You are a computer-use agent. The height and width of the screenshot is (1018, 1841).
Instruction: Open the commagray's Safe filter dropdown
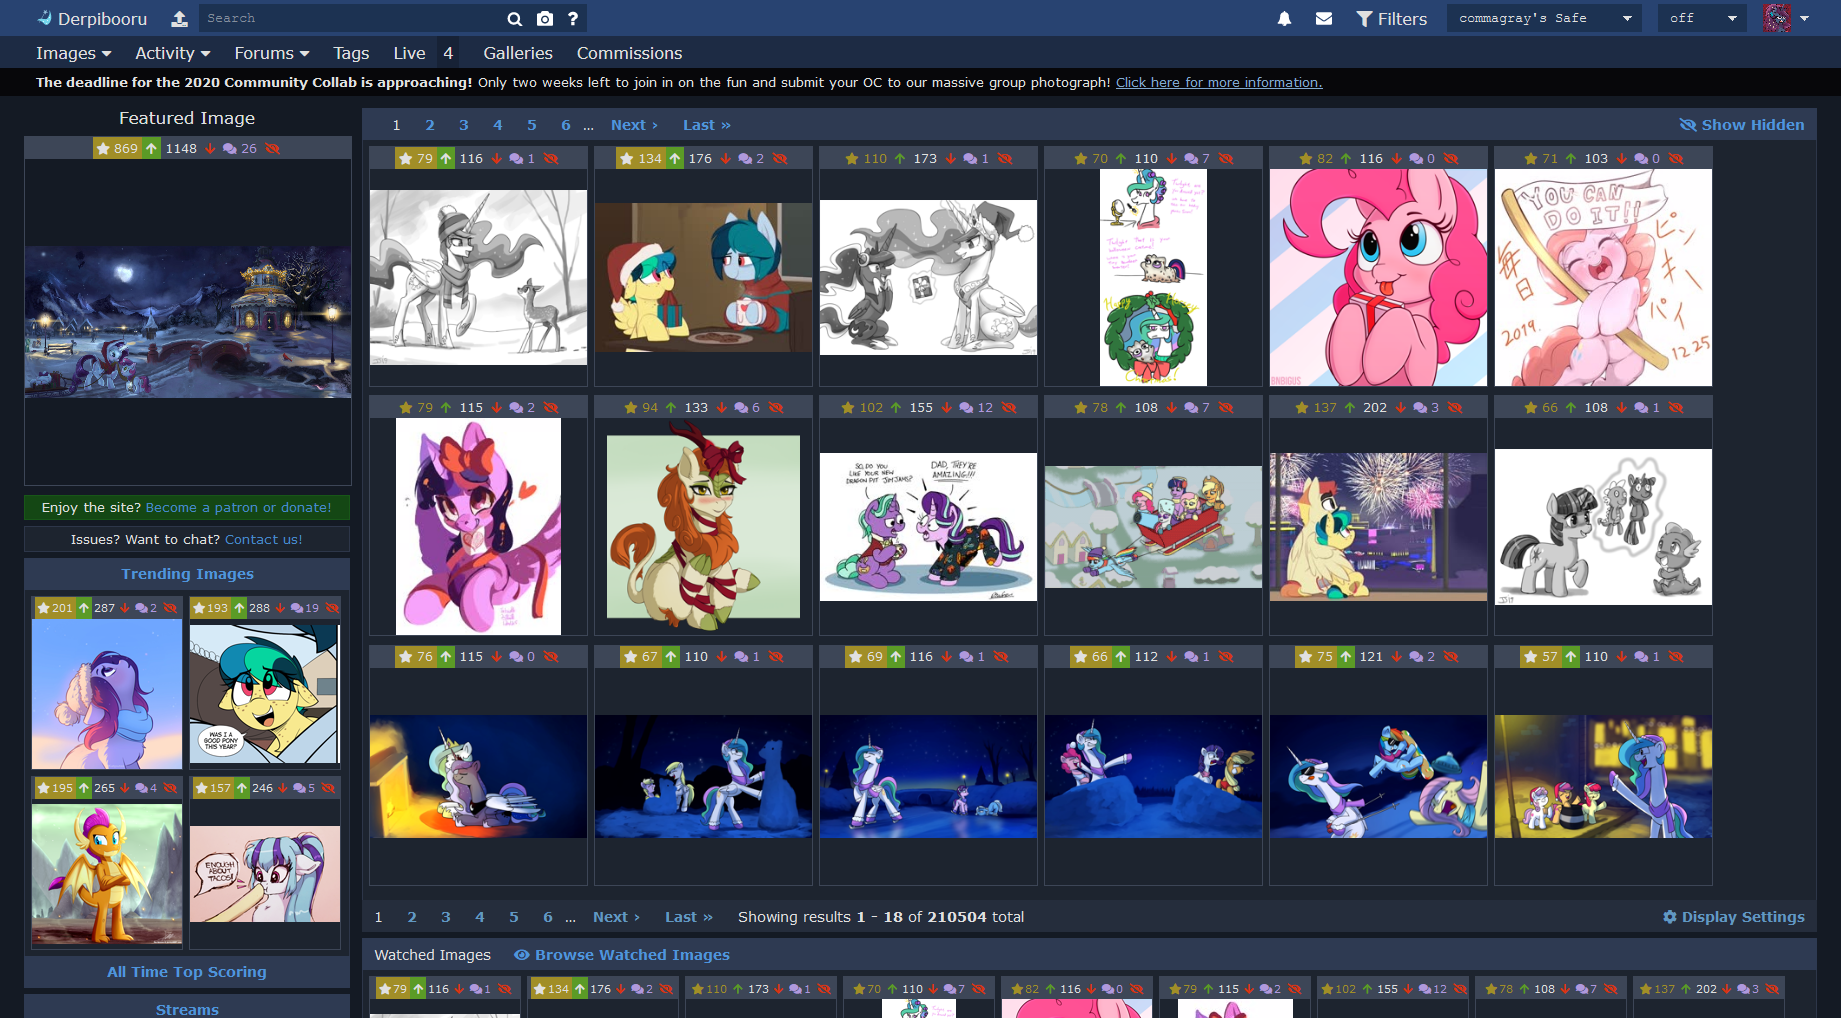tap(1544, 18)
